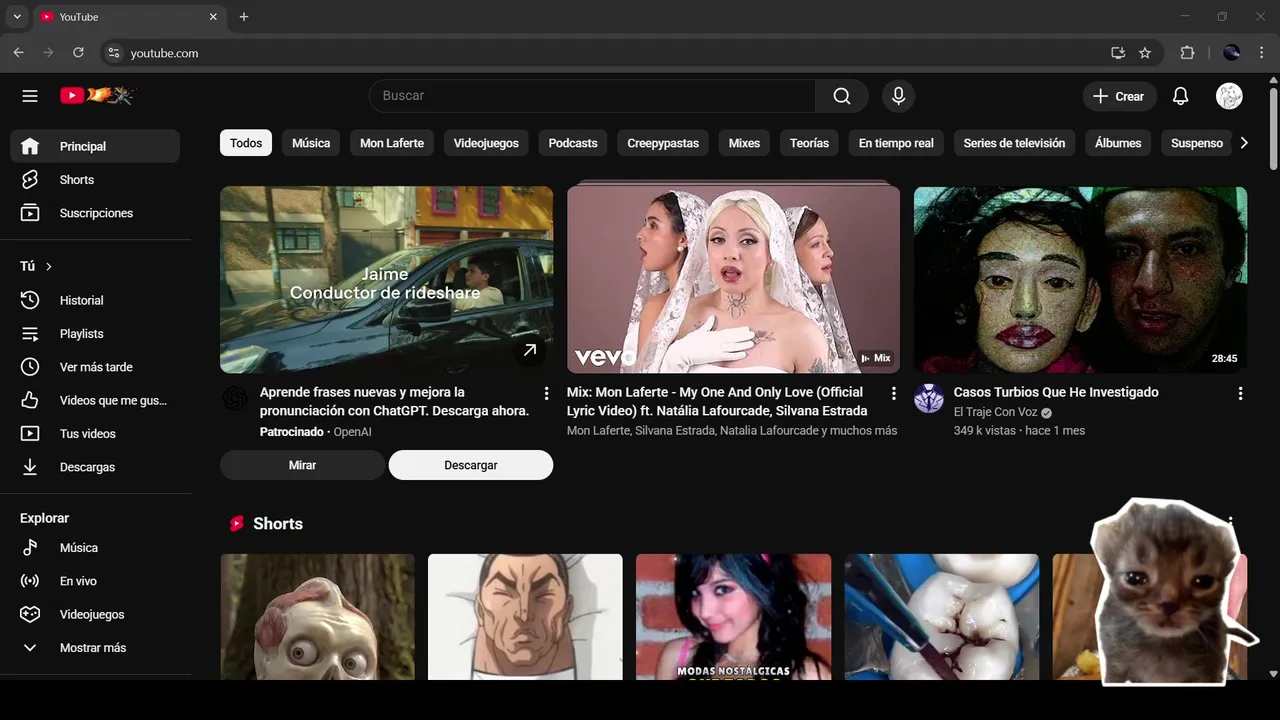Open a new browser tab
This screenshot has width=1280, height=720.
tap(243, 17)
